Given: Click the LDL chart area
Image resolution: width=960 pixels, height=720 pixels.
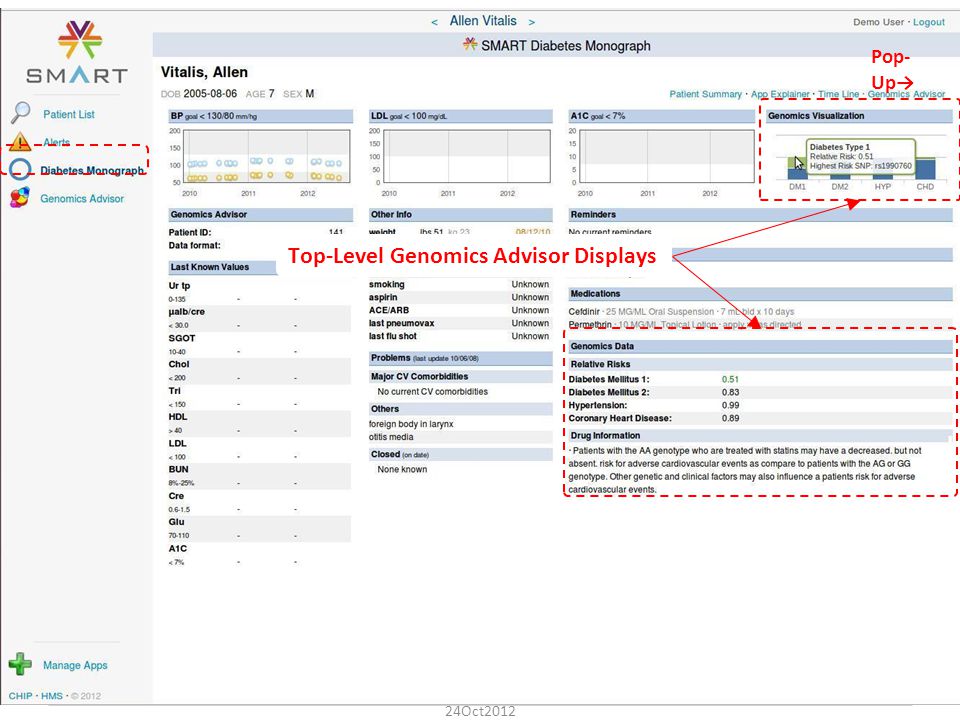Looking at the screenshot, I should coord(467,156).
